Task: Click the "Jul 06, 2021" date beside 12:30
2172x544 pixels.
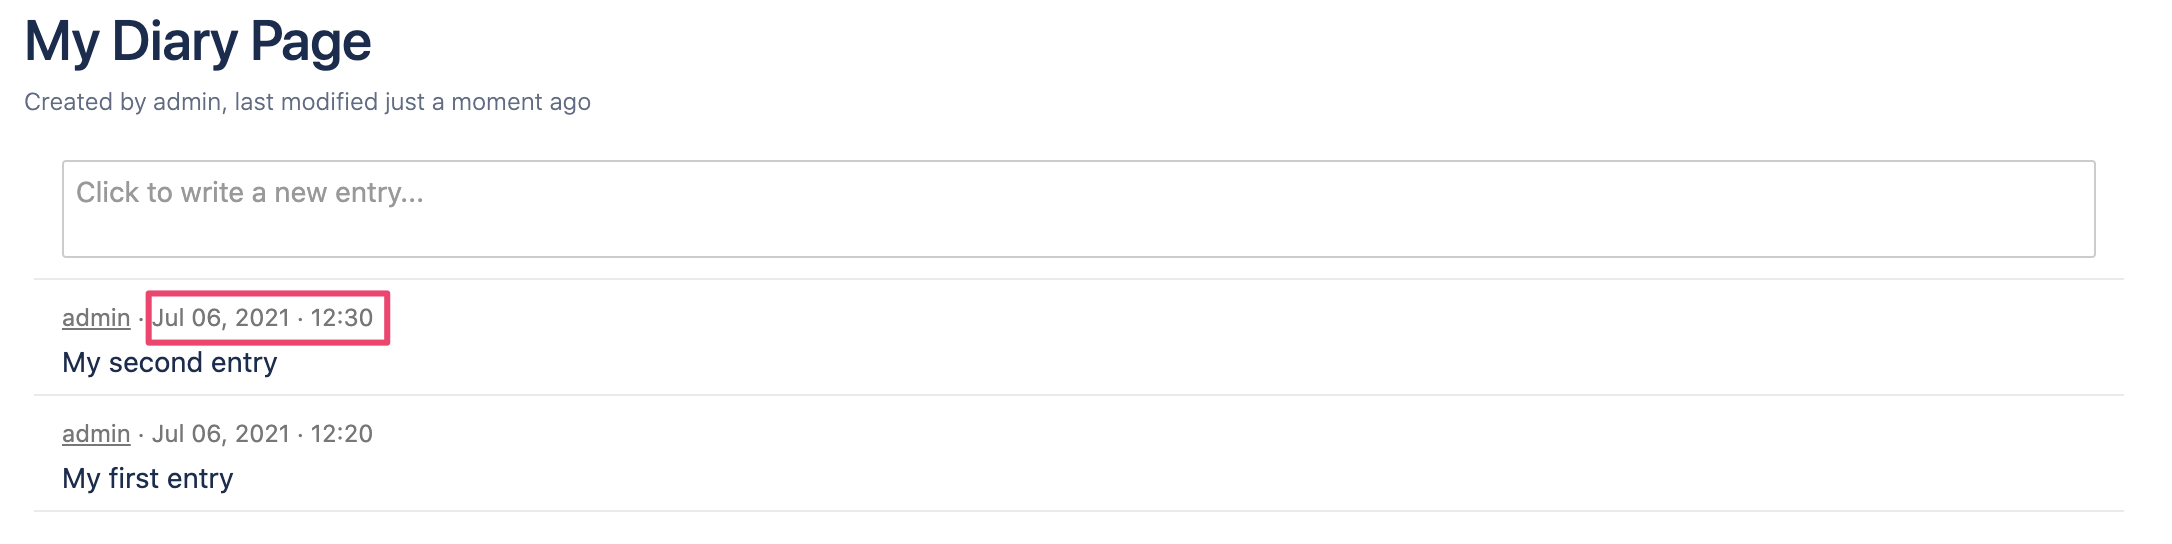Action: point(221,318)
